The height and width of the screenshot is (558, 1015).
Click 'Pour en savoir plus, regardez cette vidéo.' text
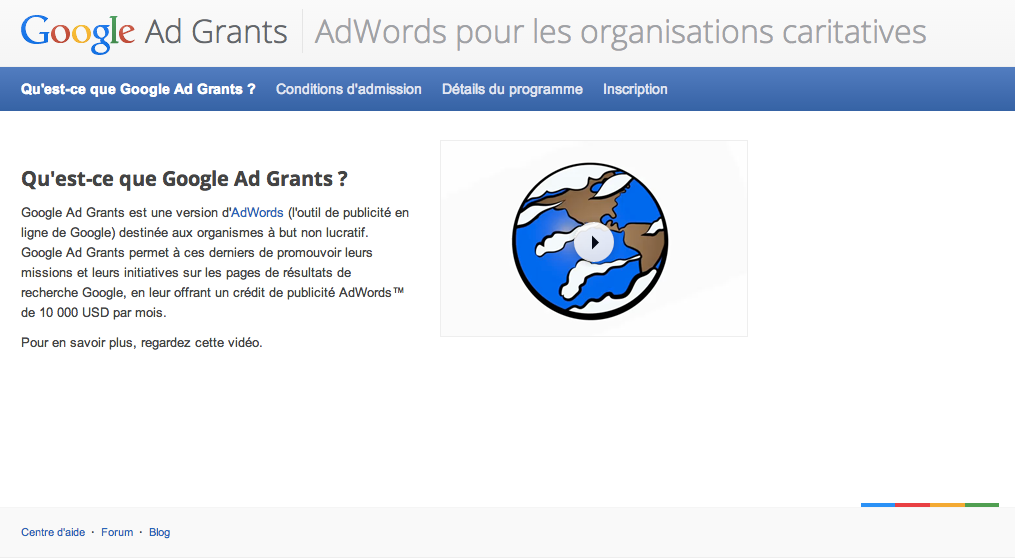[142, 342]
